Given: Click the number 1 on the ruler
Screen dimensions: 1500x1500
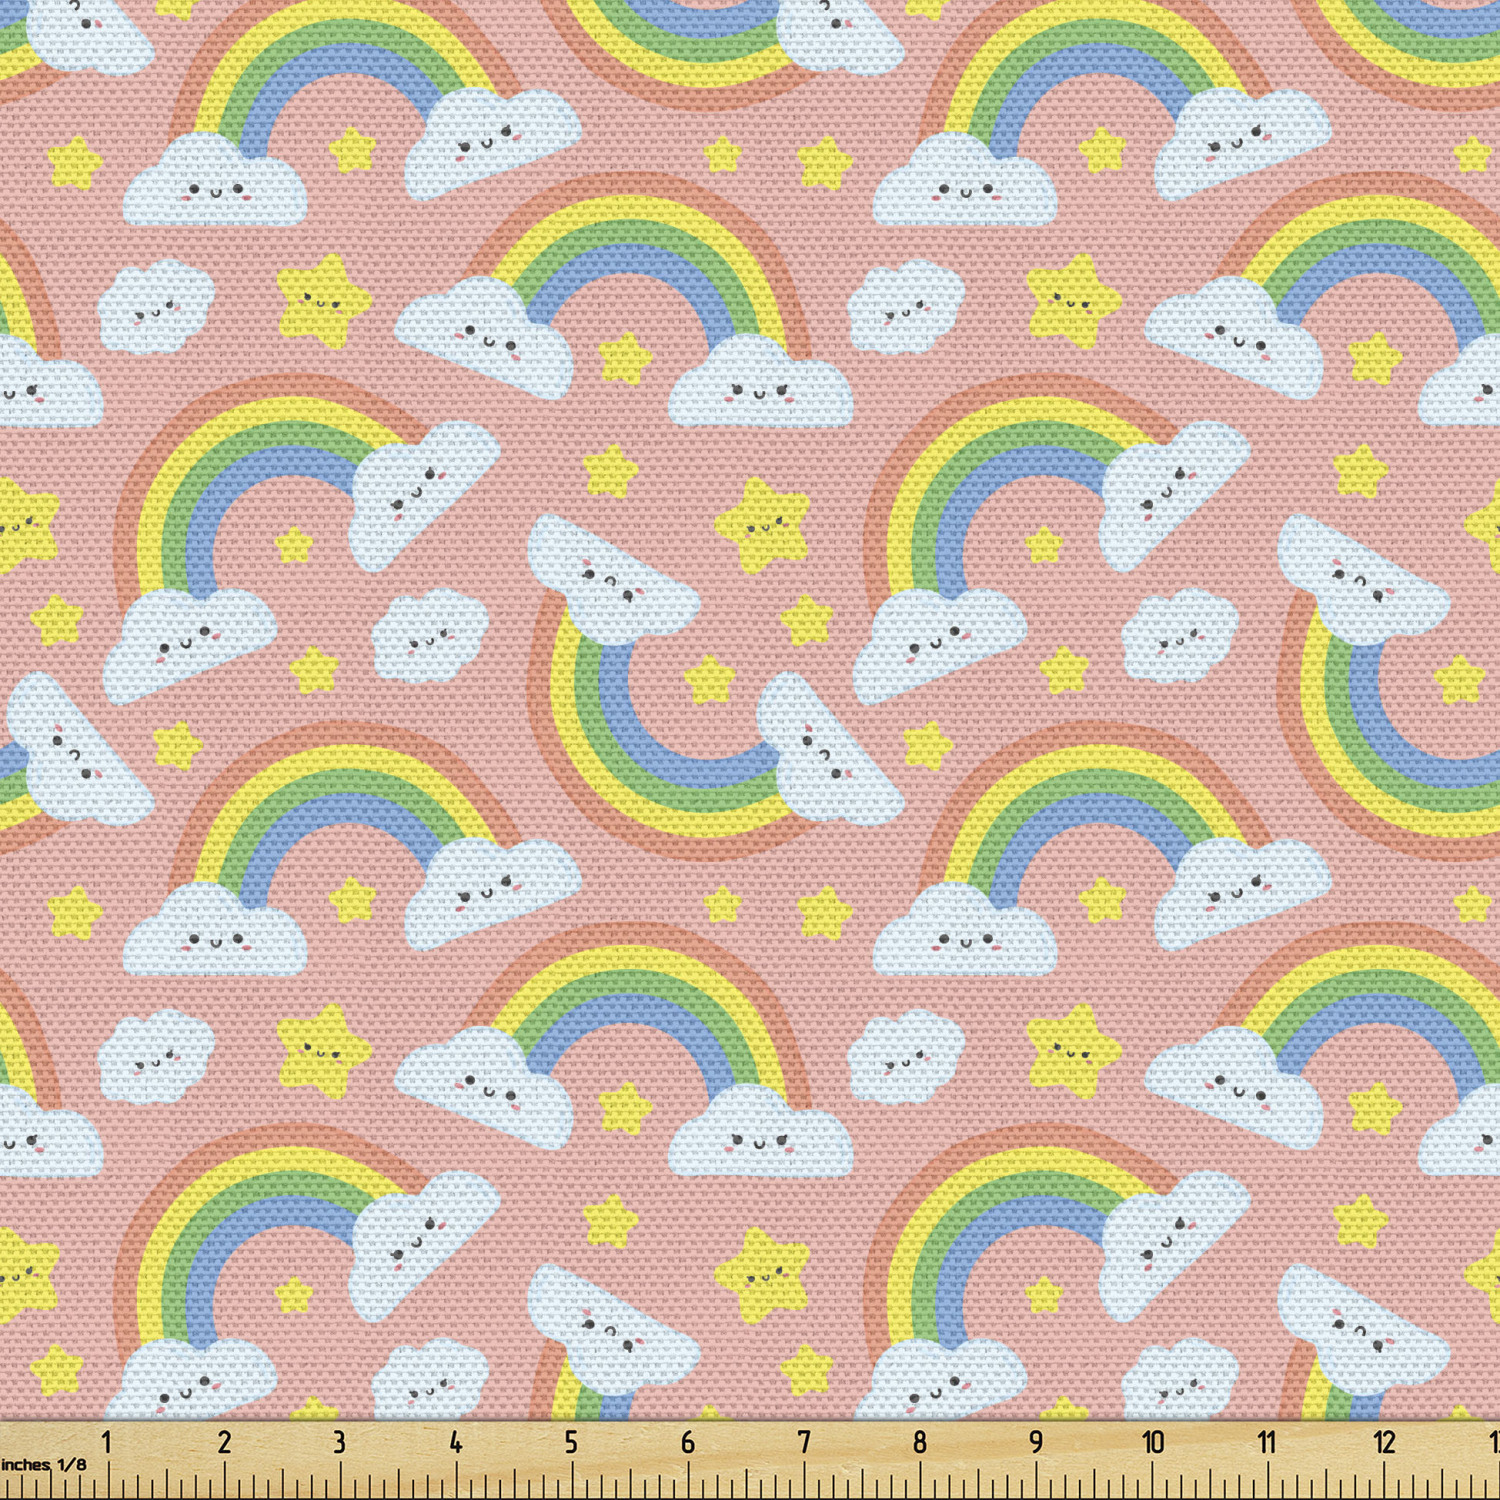Looking at the screenshot, I should click(107, 1442).
